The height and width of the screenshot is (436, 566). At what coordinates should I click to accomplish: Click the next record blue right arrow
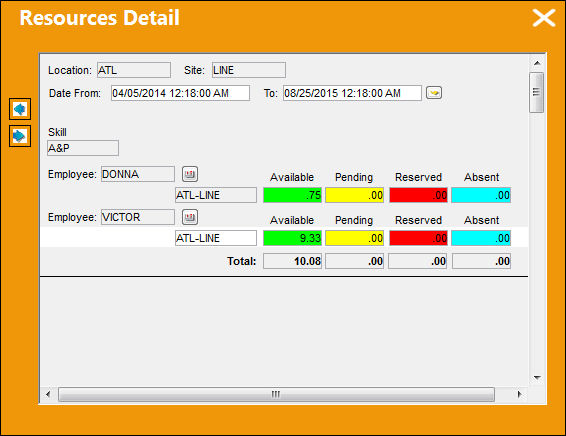[x=20, y=136]
